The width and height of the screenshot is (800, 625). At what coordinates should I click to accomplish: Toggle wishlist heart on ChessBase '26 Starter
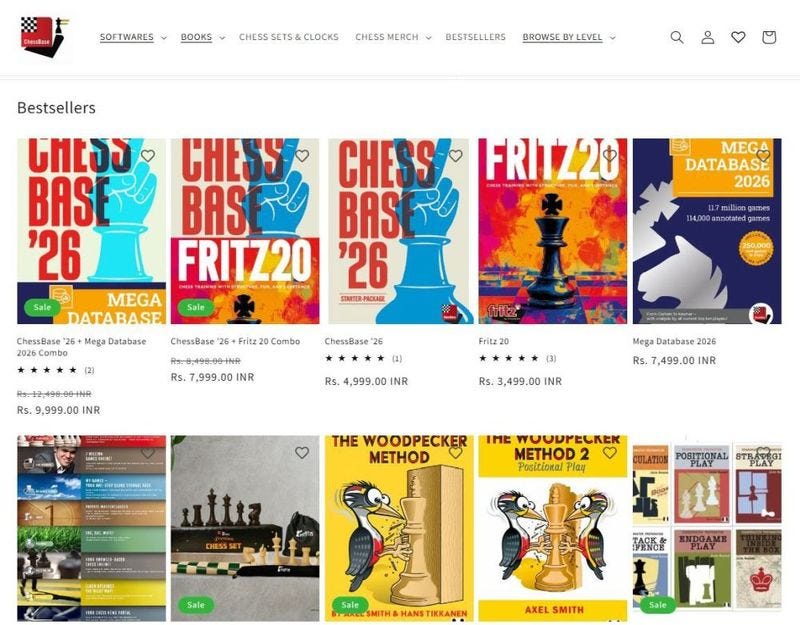click(456, 155)
